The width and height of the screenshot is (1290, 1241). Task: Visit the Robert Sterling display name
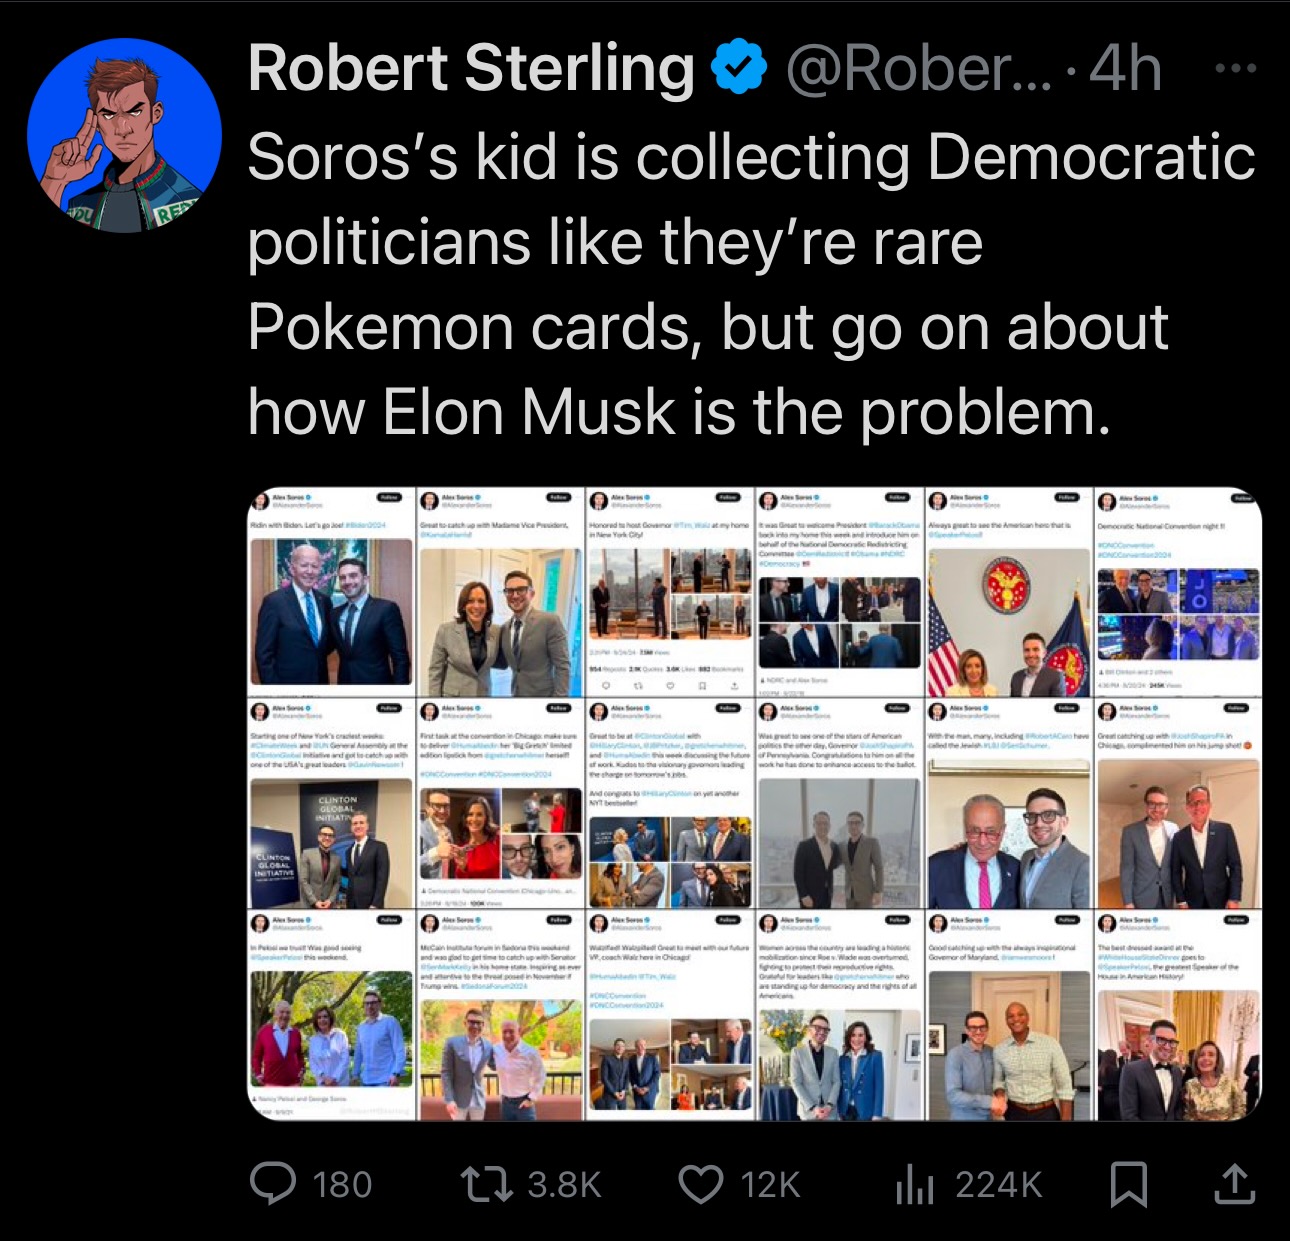pos(470,68)
